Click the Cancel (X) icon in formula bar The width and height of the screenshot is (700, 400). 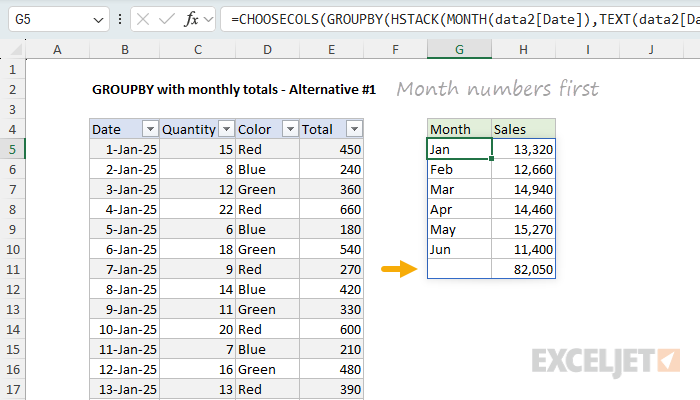coord(143,19)
